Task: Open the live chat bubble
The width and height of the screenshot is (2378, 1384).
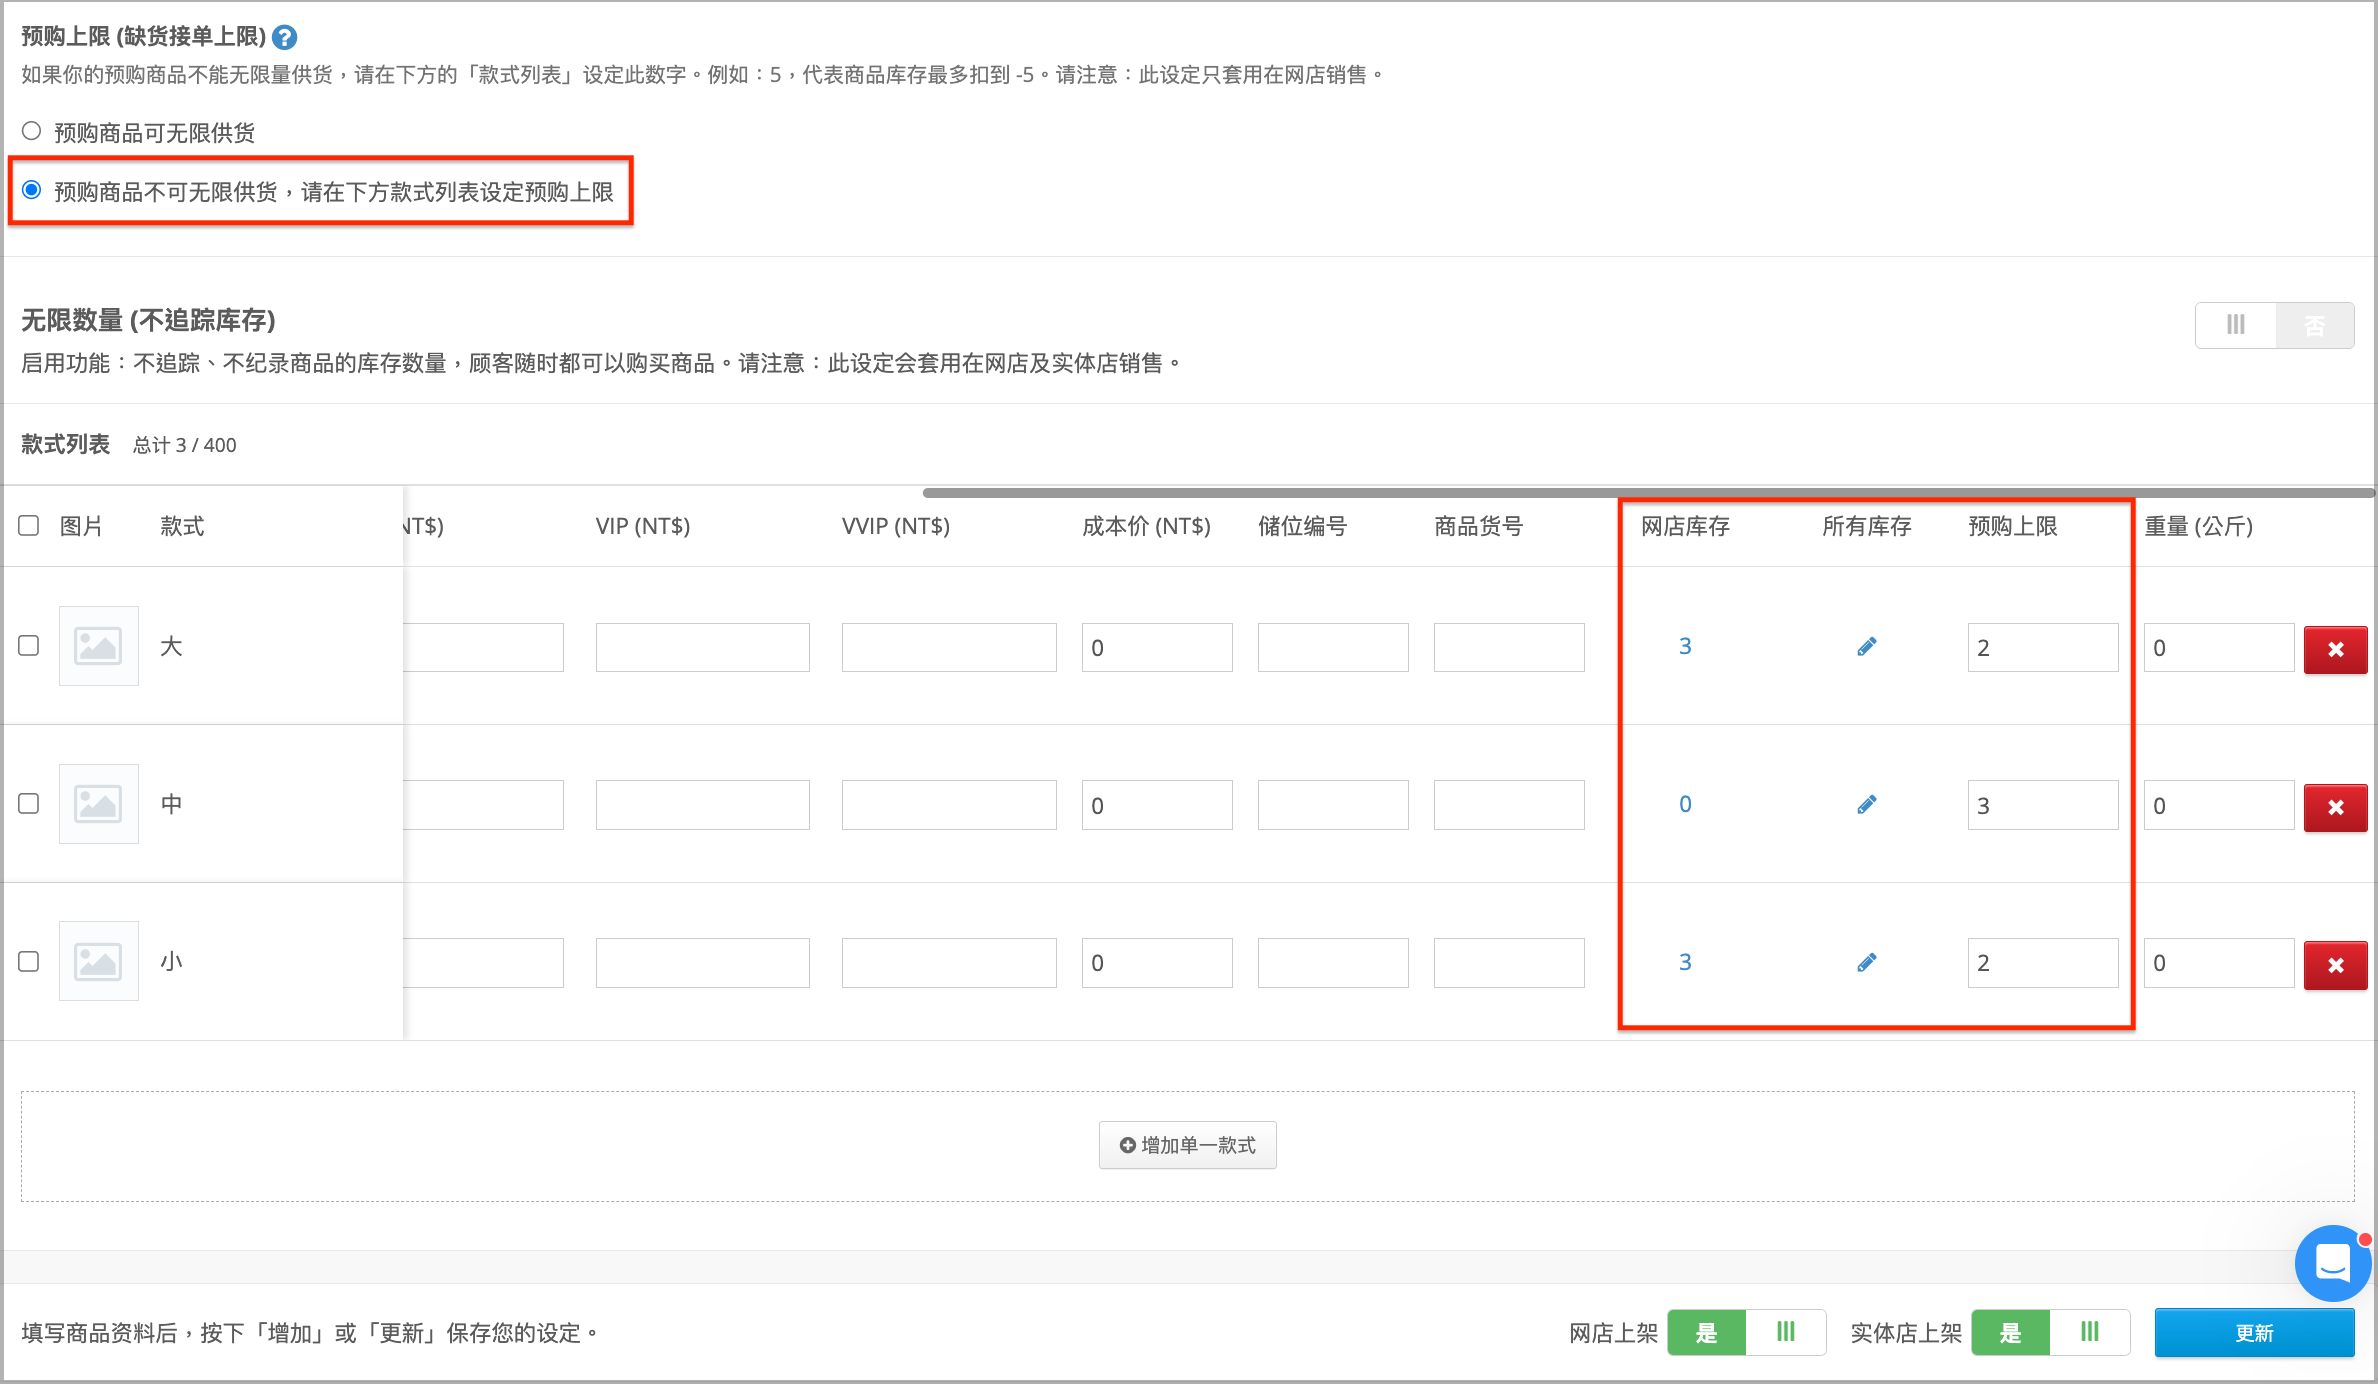Action: (x=2332, y=1263)
